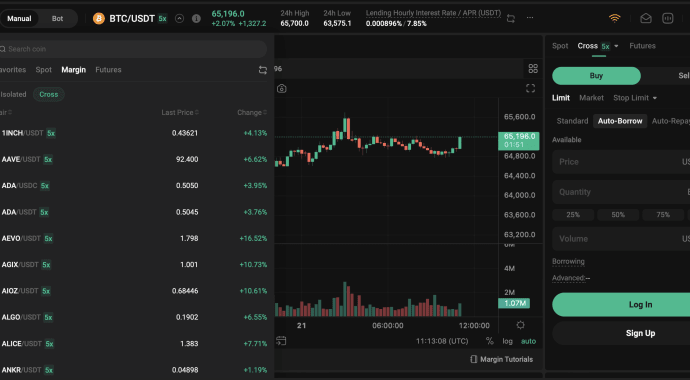690x380 pixels.
Task: Set quantity to 25%
Action: pyautogui.click(x=573, y=215)
